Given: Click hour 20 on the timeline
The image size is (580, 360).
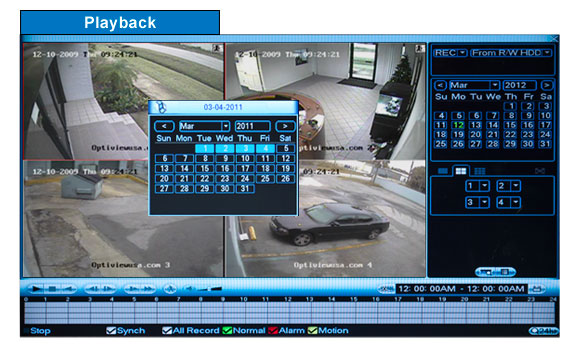Looking at the screenshot, I should pyautogui.click(x=465, y=299).
